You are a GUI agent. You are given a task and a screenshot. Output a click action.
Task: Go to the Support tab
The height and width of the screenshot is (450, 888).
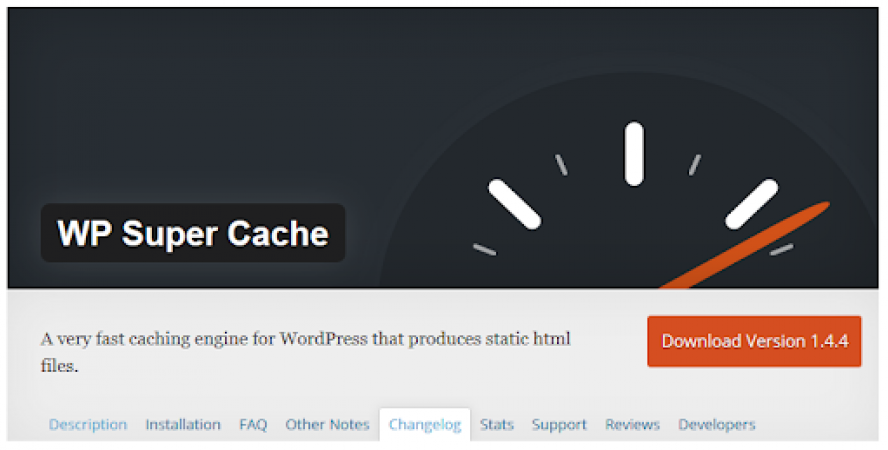coord(559,425)
